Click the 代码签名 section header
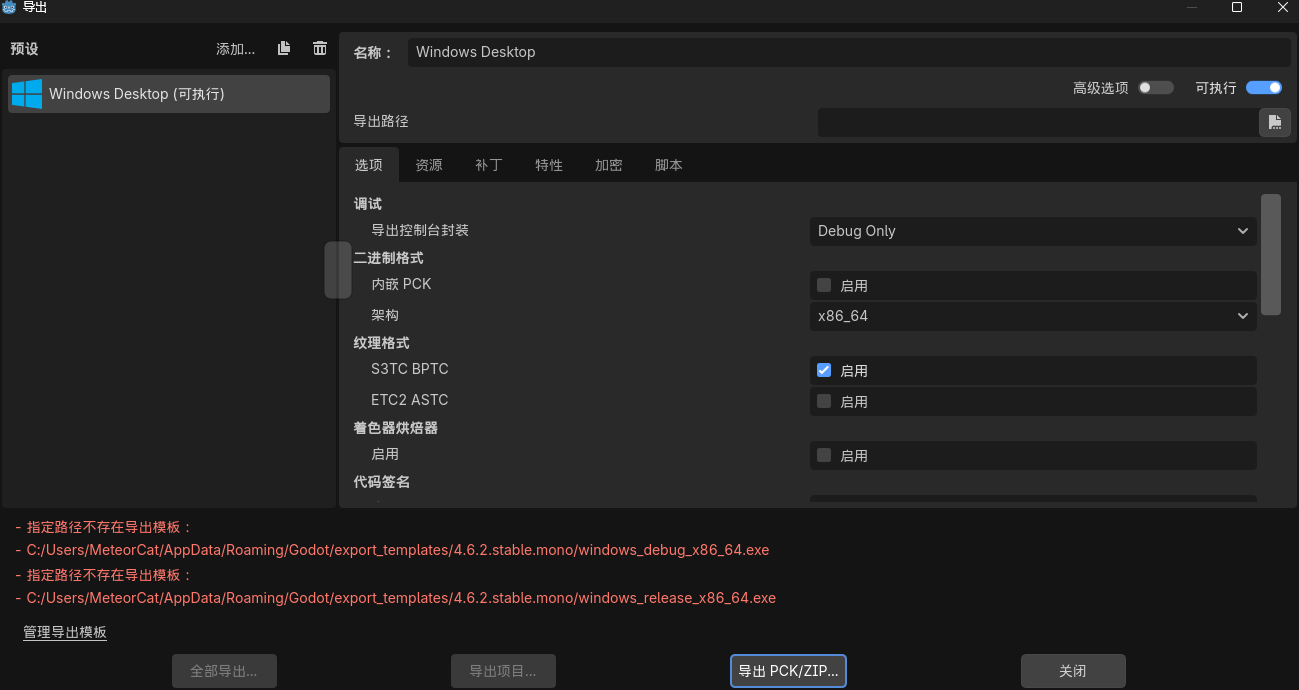The width and height of the screenshot is (1299, 690). (382, 482)
